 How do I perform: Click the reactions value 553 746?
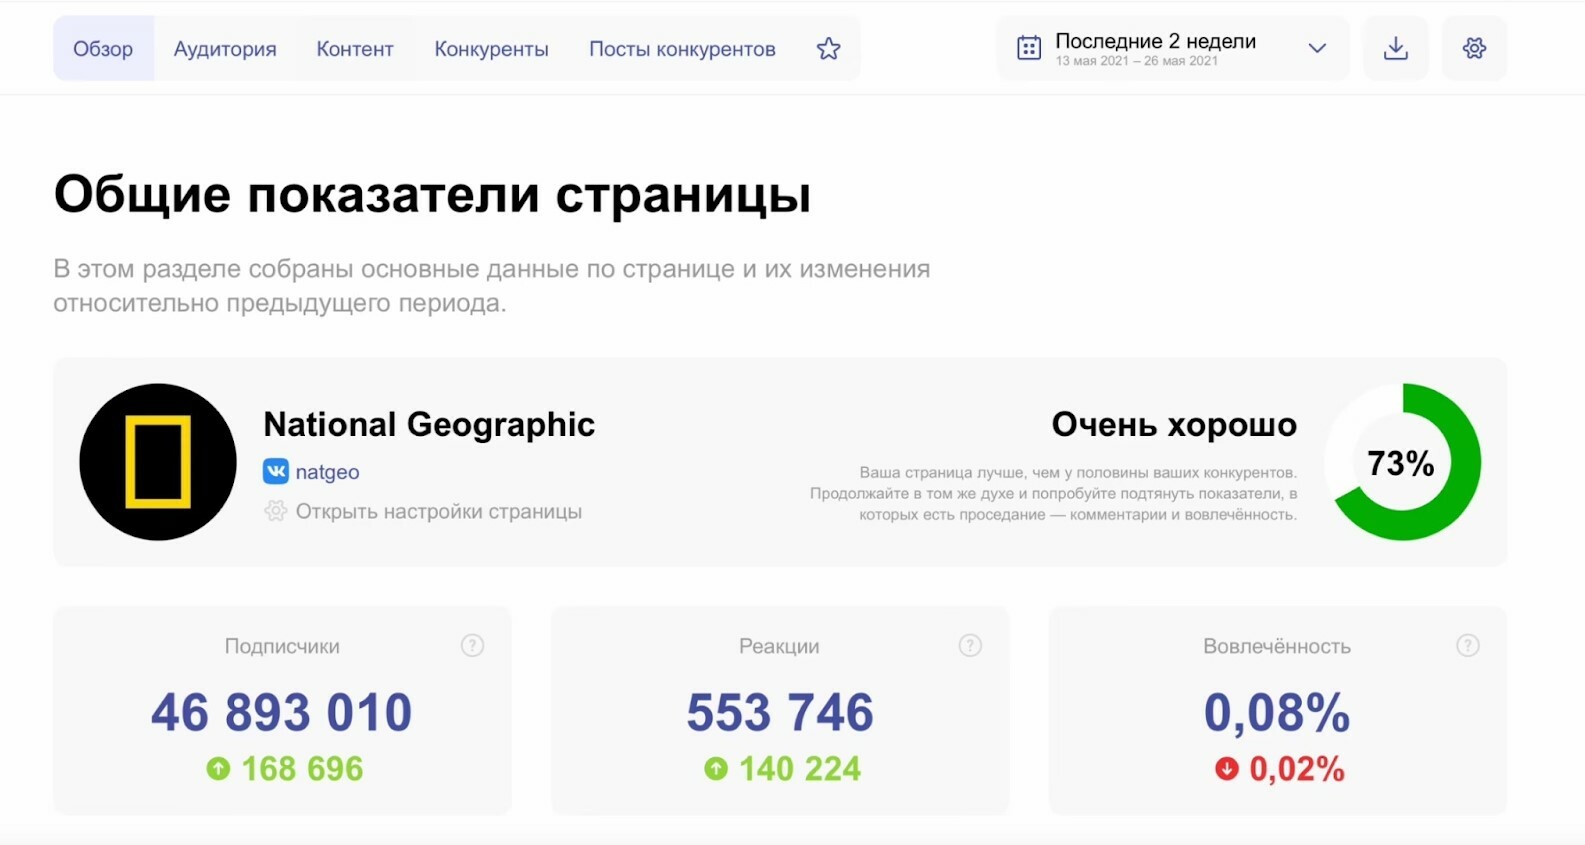[780, 713]
